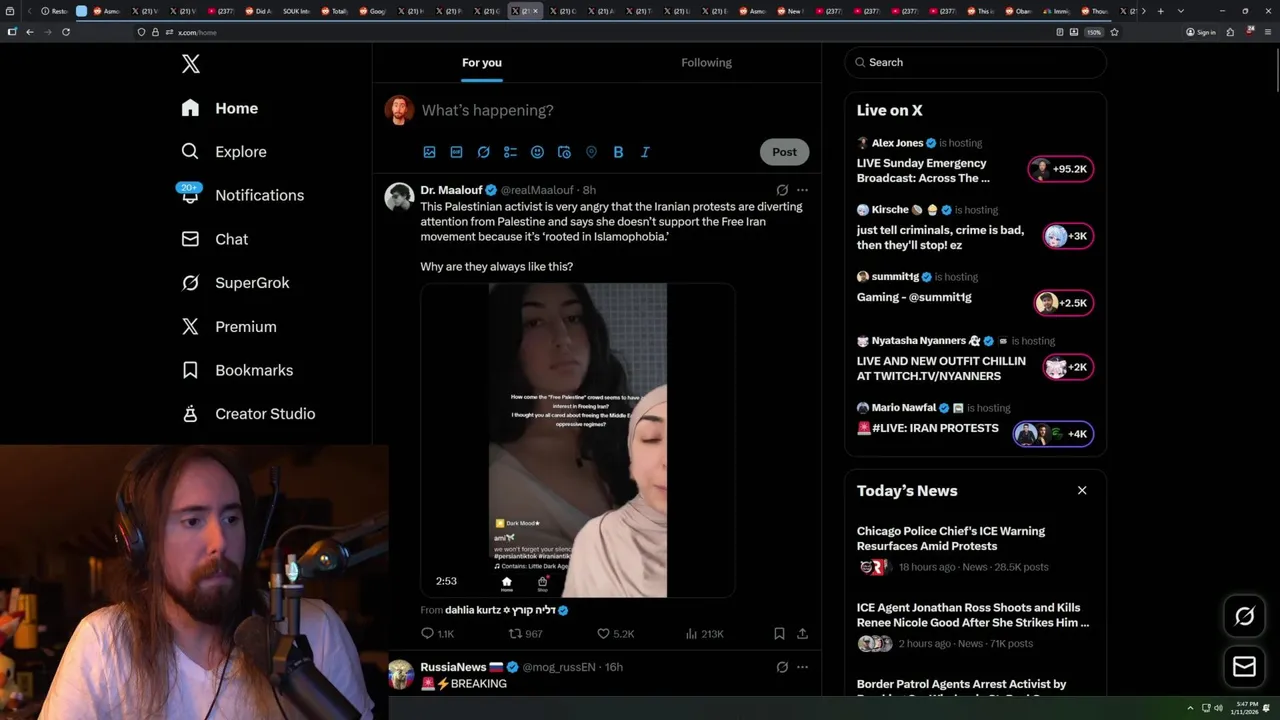Screen dimensions: 1280x720
Task: Toggle bold text formatting in composer
Action: point(618,152)
